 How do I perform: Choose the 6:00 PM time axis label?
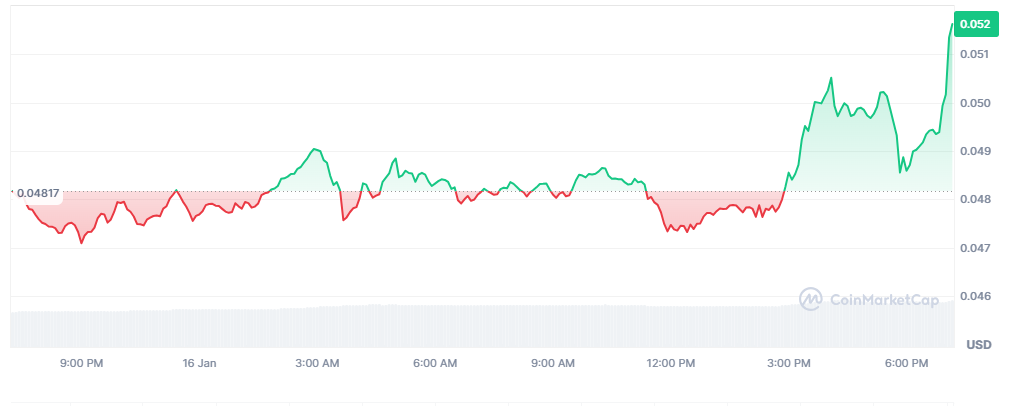[x=907, y=363]
